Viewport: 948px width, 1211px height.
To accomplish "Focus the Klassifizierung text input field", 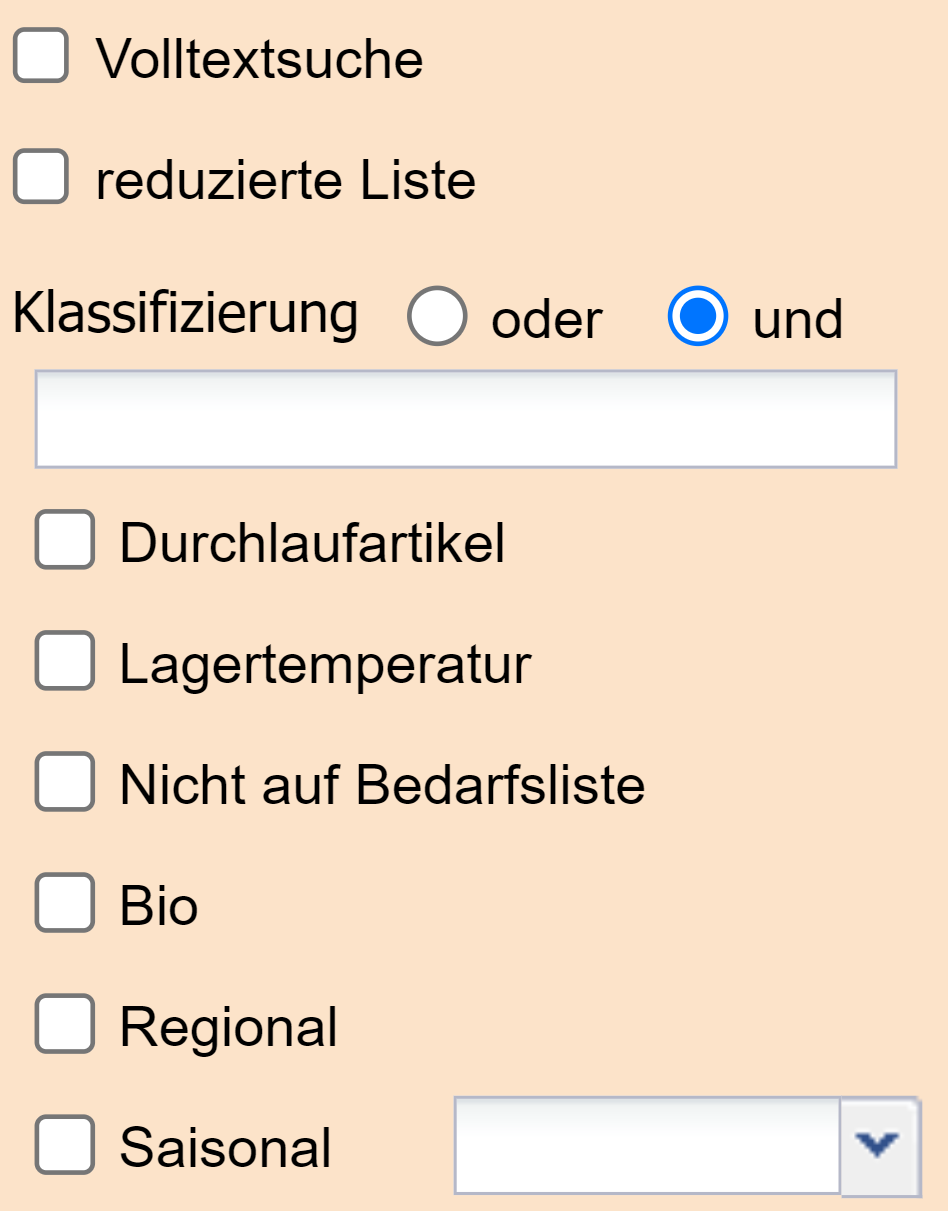I will tap(465, 419).
